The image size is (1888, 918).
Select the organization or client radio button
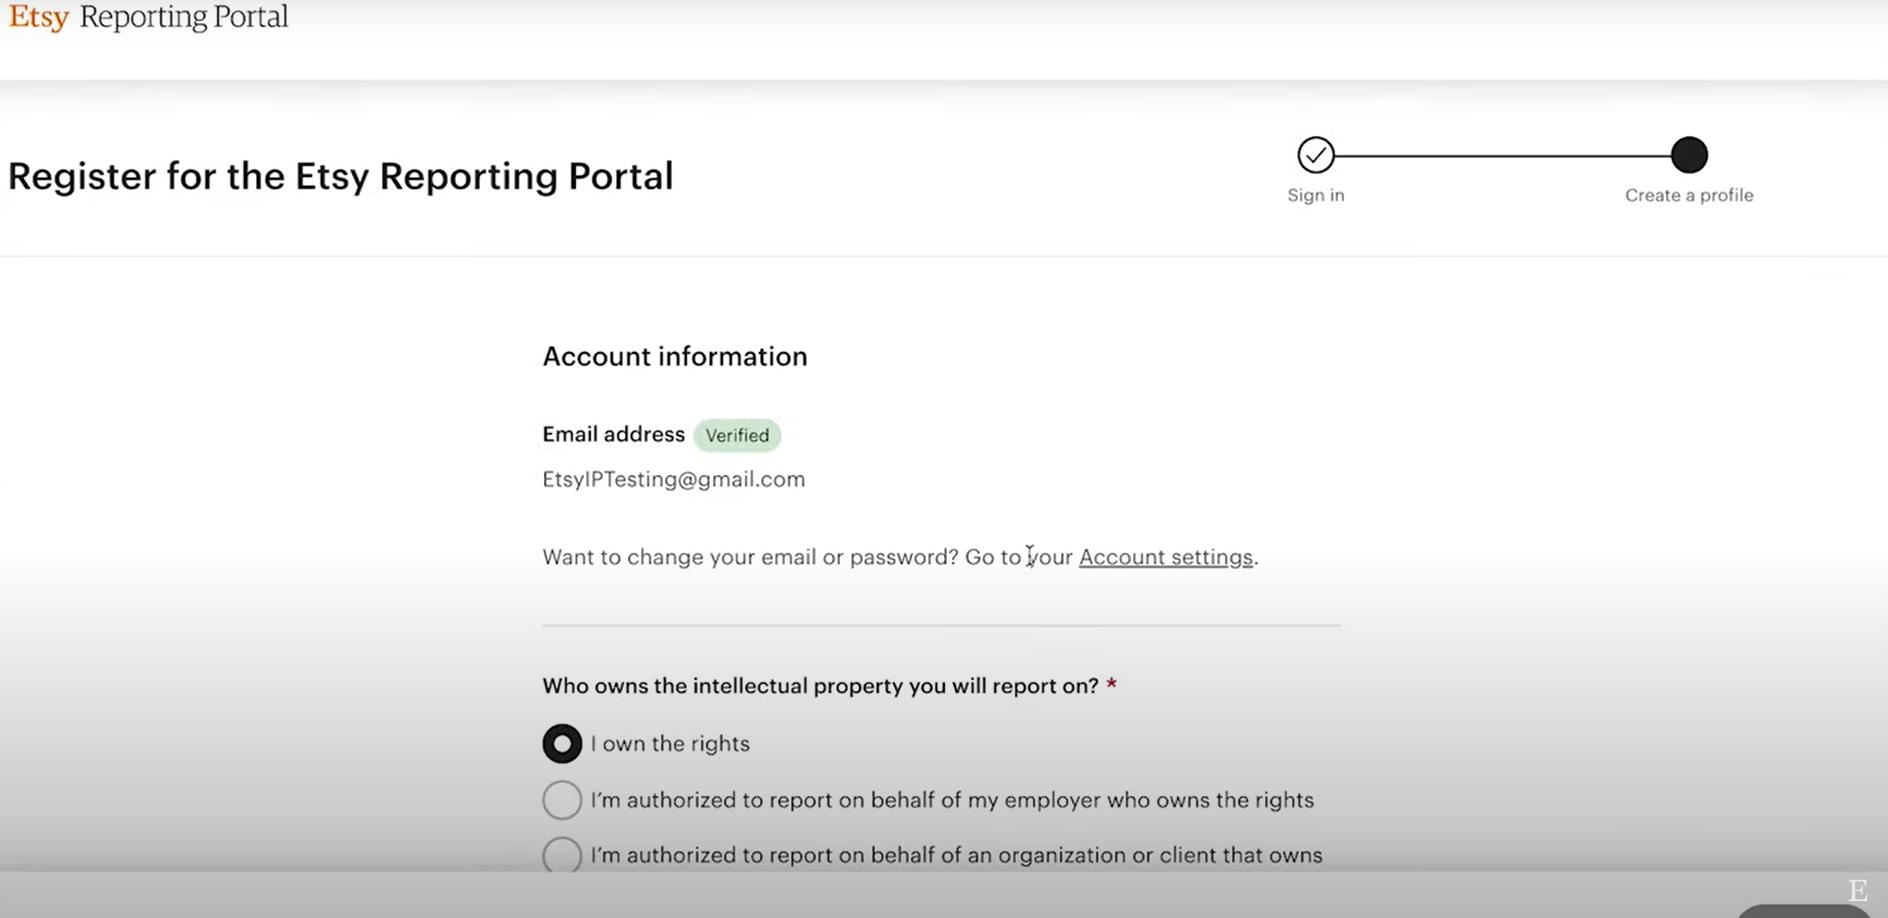(x=562, y=856)
